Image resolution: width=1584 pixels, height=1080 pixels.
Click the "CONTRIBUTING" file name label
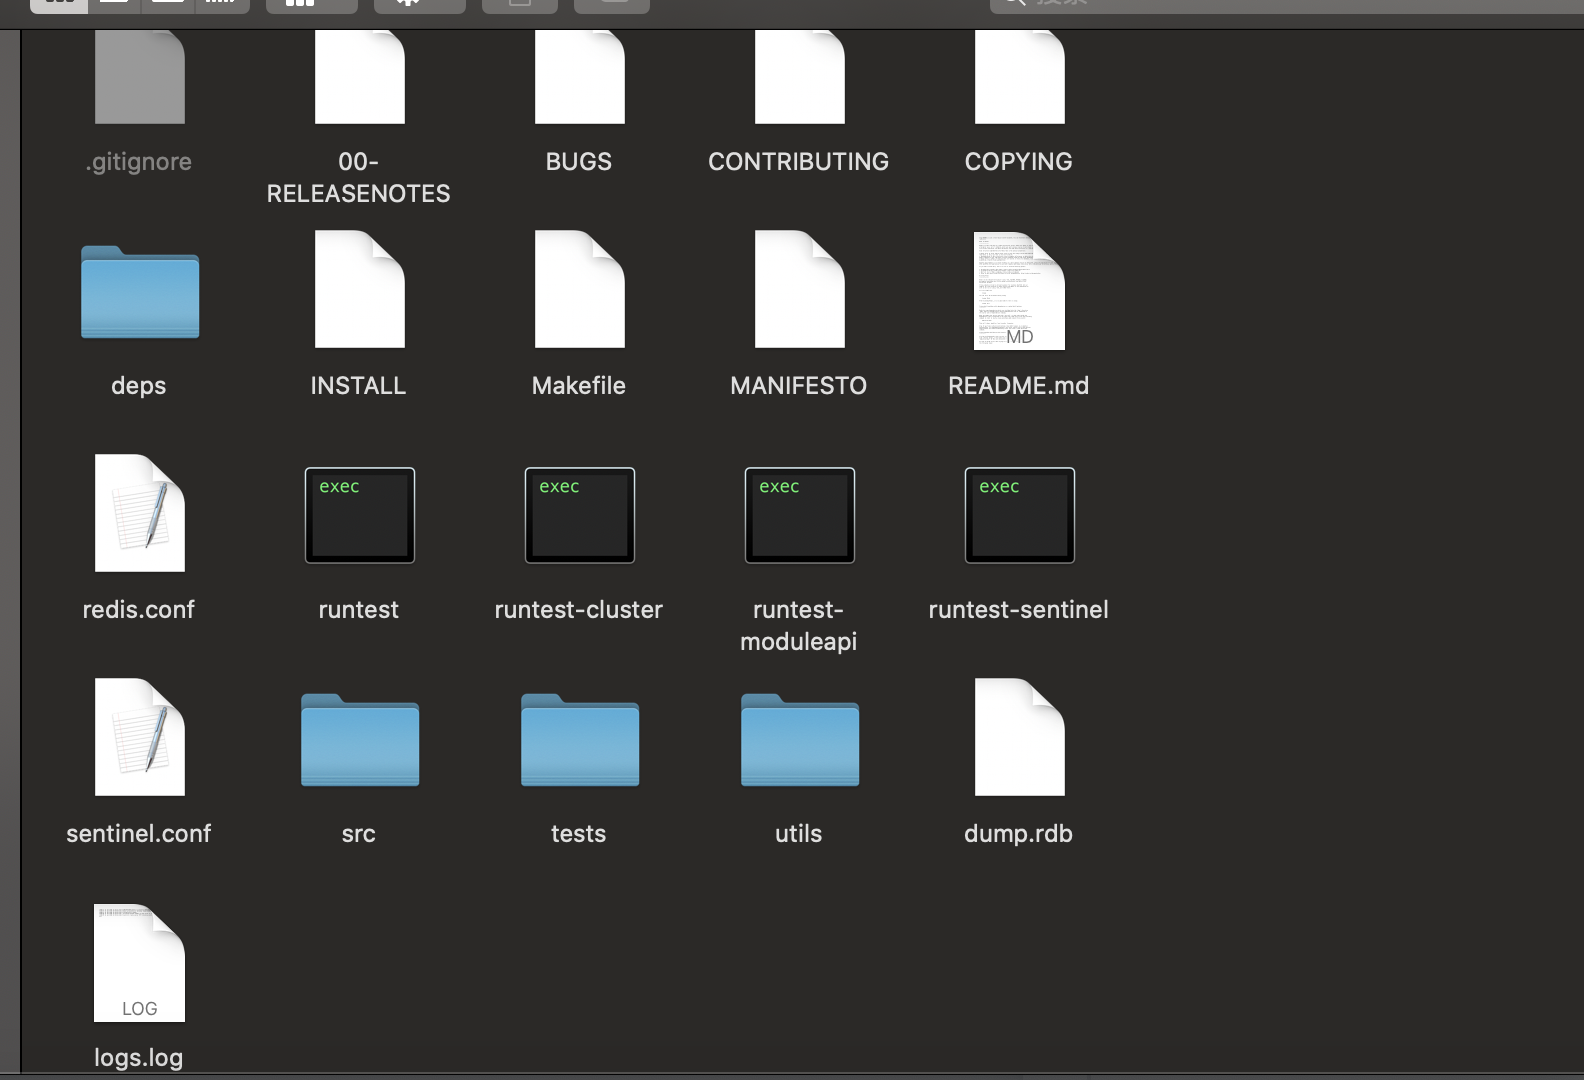pyautogui.click(x=799, y=161)
